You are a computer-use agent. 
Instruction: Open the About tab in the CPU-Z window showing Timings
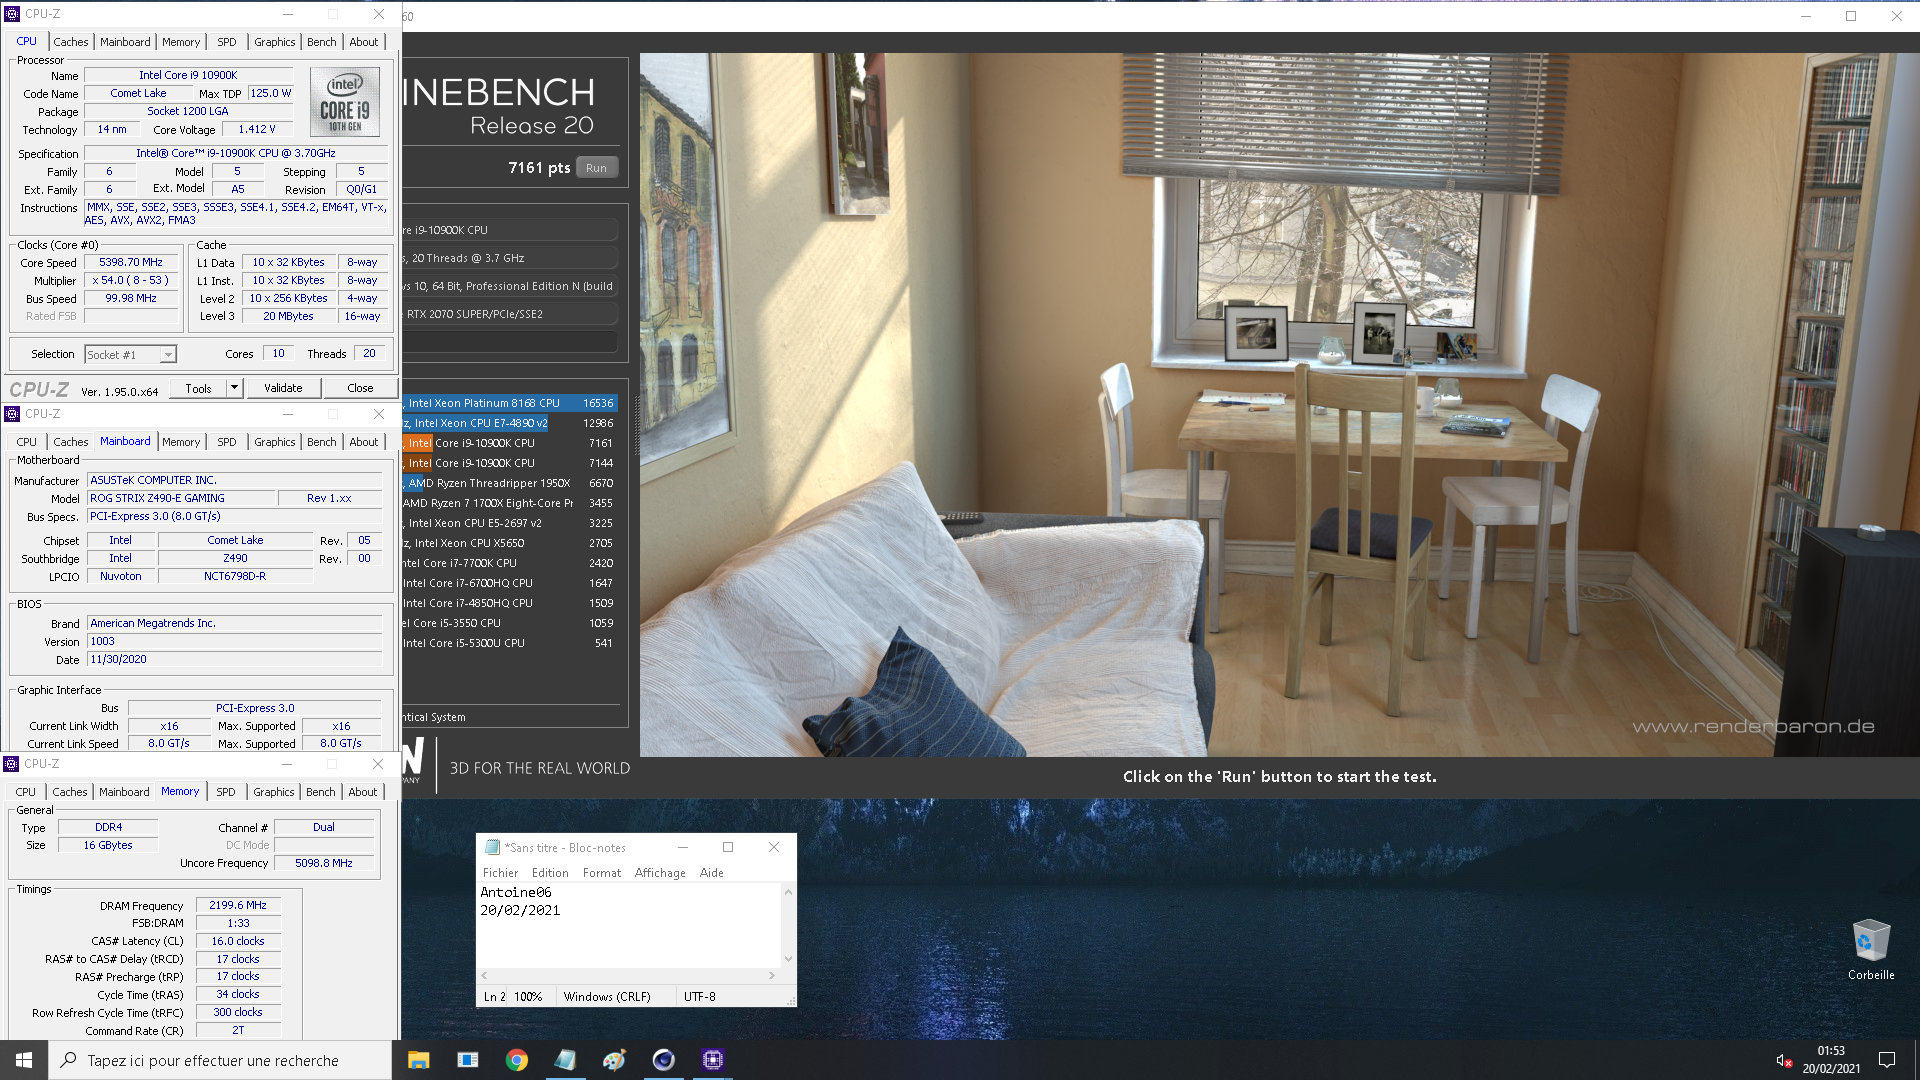pos(363,792)
